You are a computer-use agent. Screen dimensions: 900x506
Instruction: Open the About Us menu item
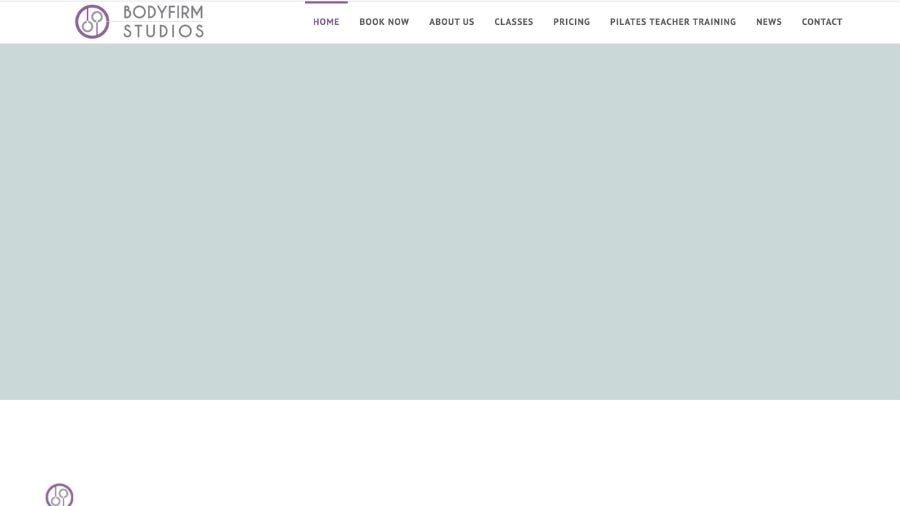pos(452,22)
